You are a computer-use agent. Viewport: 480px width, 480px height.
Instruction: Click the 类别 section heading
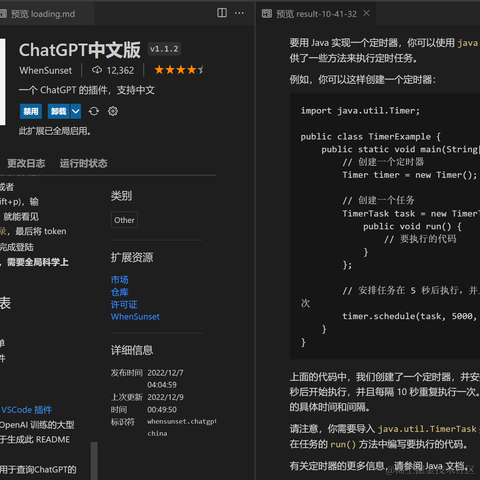[x=121, y=196]
